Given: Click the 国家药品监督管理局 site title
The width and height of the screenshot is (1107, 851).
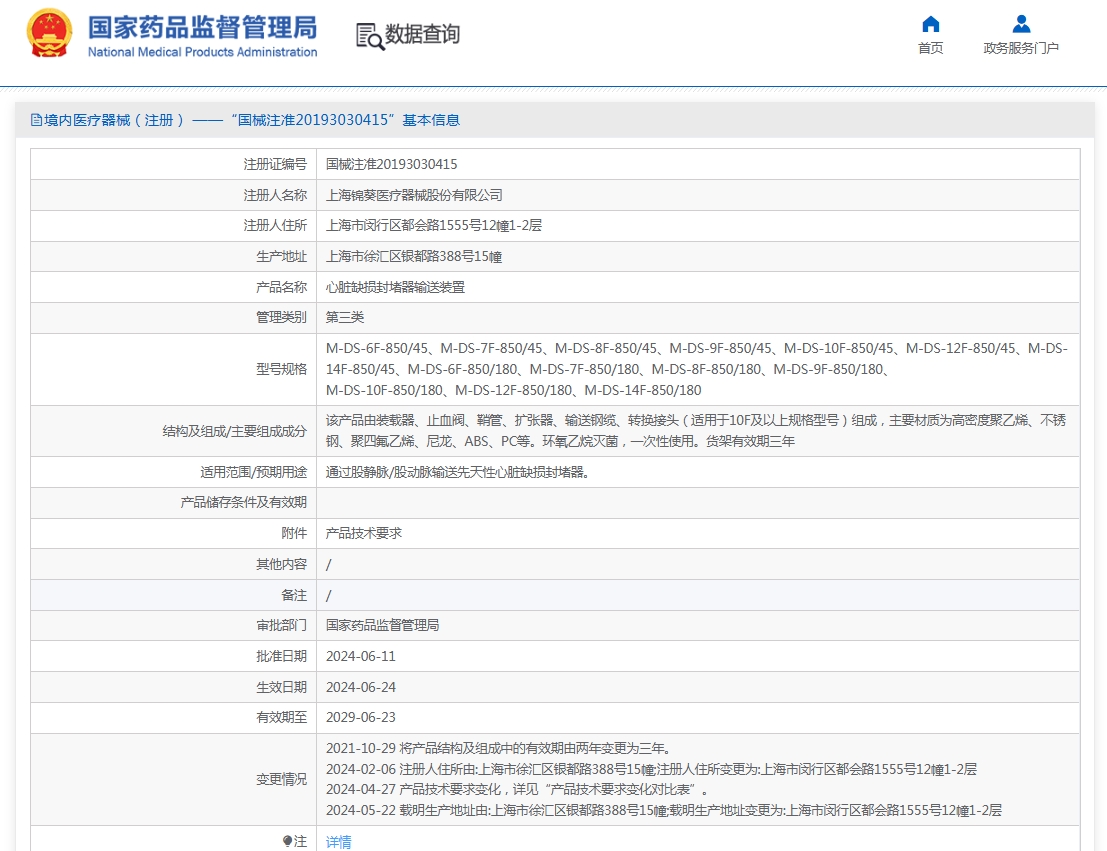Looking at the screenshot, I should pyautogui.click(x=203, y=28).
